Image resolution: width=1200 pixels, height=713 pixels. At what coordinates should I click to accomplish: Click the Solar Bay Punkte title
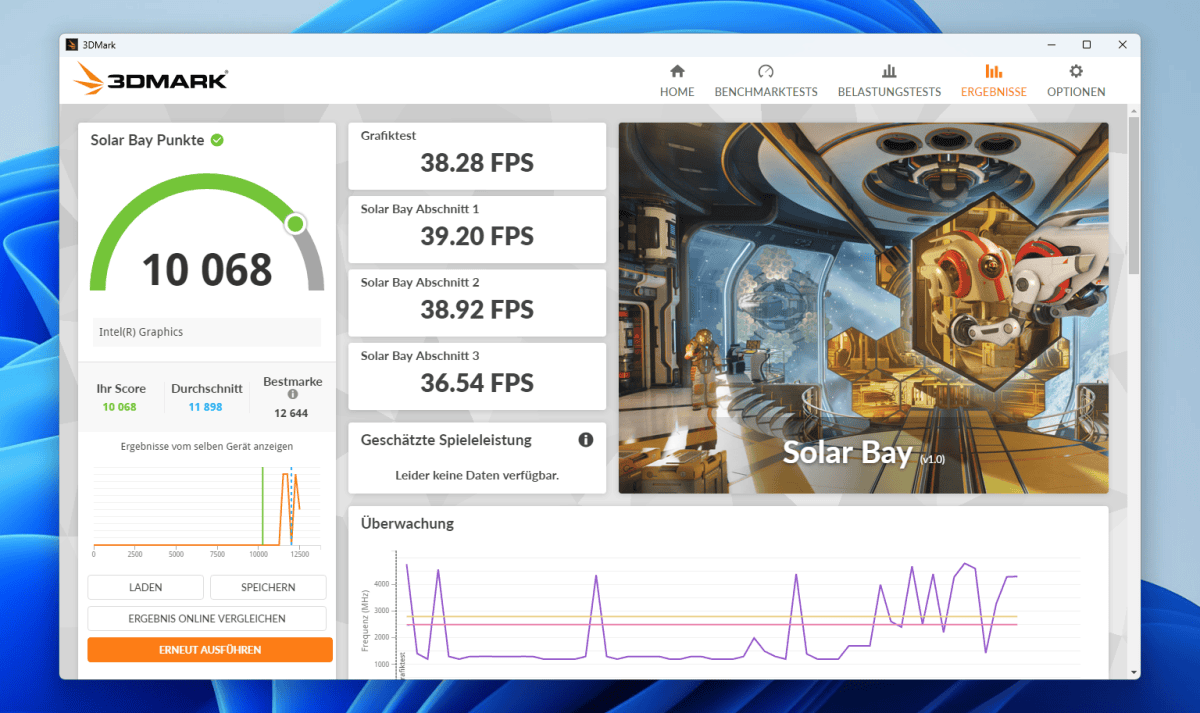147,140
